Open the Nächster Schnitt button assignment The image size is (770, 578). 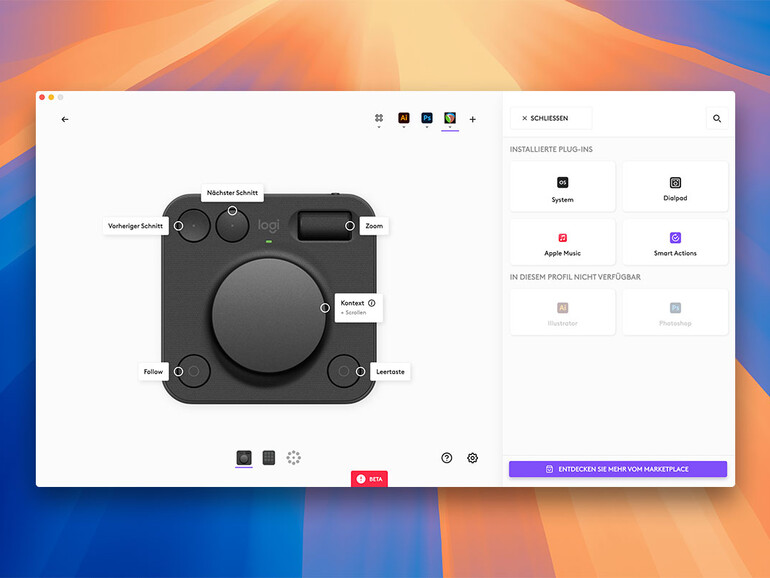click(x=232, y=193)
